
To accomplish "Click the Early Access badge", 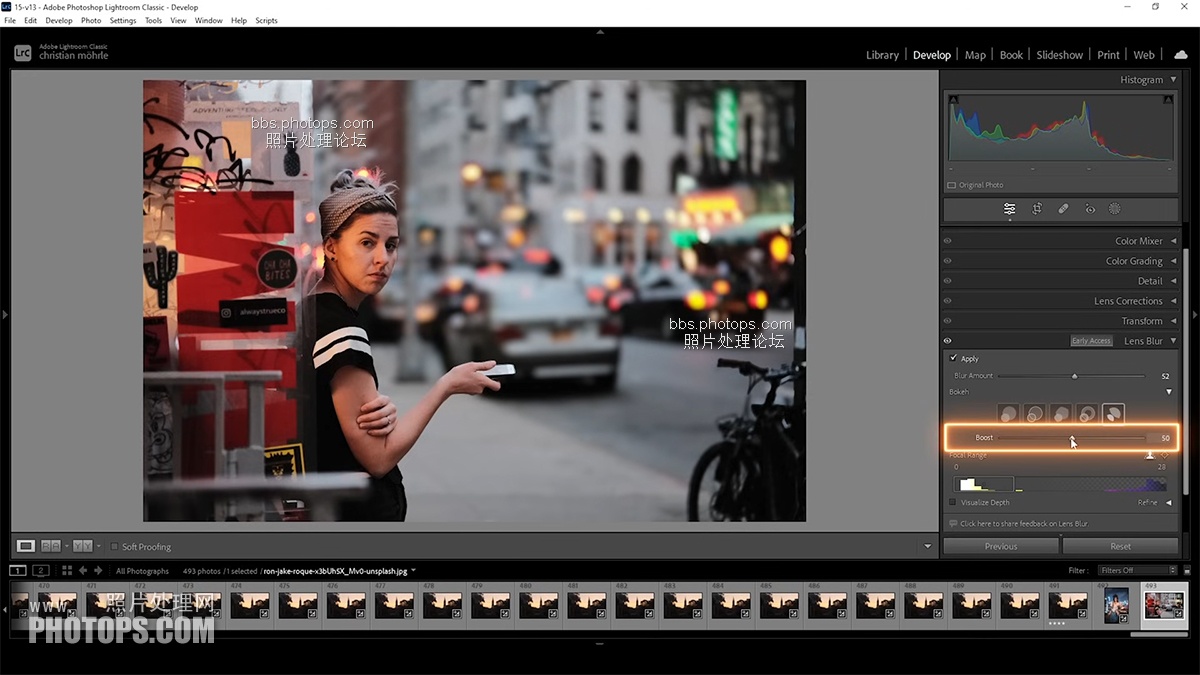I will [x=1091, y=341].
